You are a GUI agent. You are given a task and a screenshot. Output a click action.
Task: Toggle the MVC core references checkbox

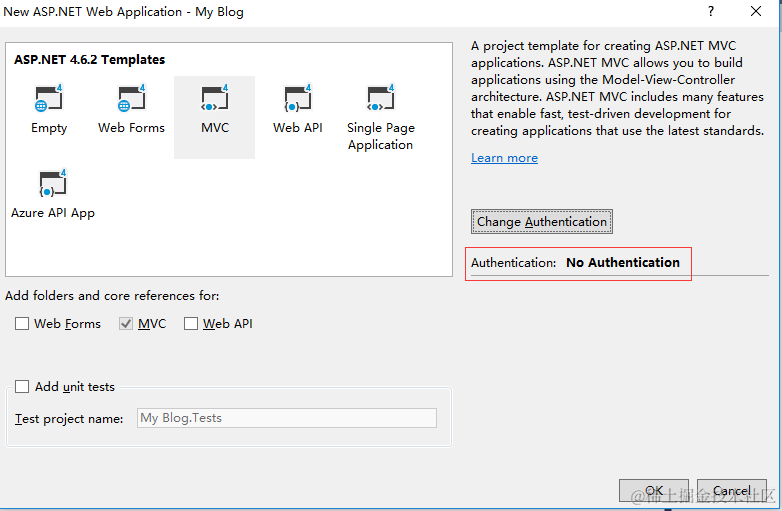(126, 324)
